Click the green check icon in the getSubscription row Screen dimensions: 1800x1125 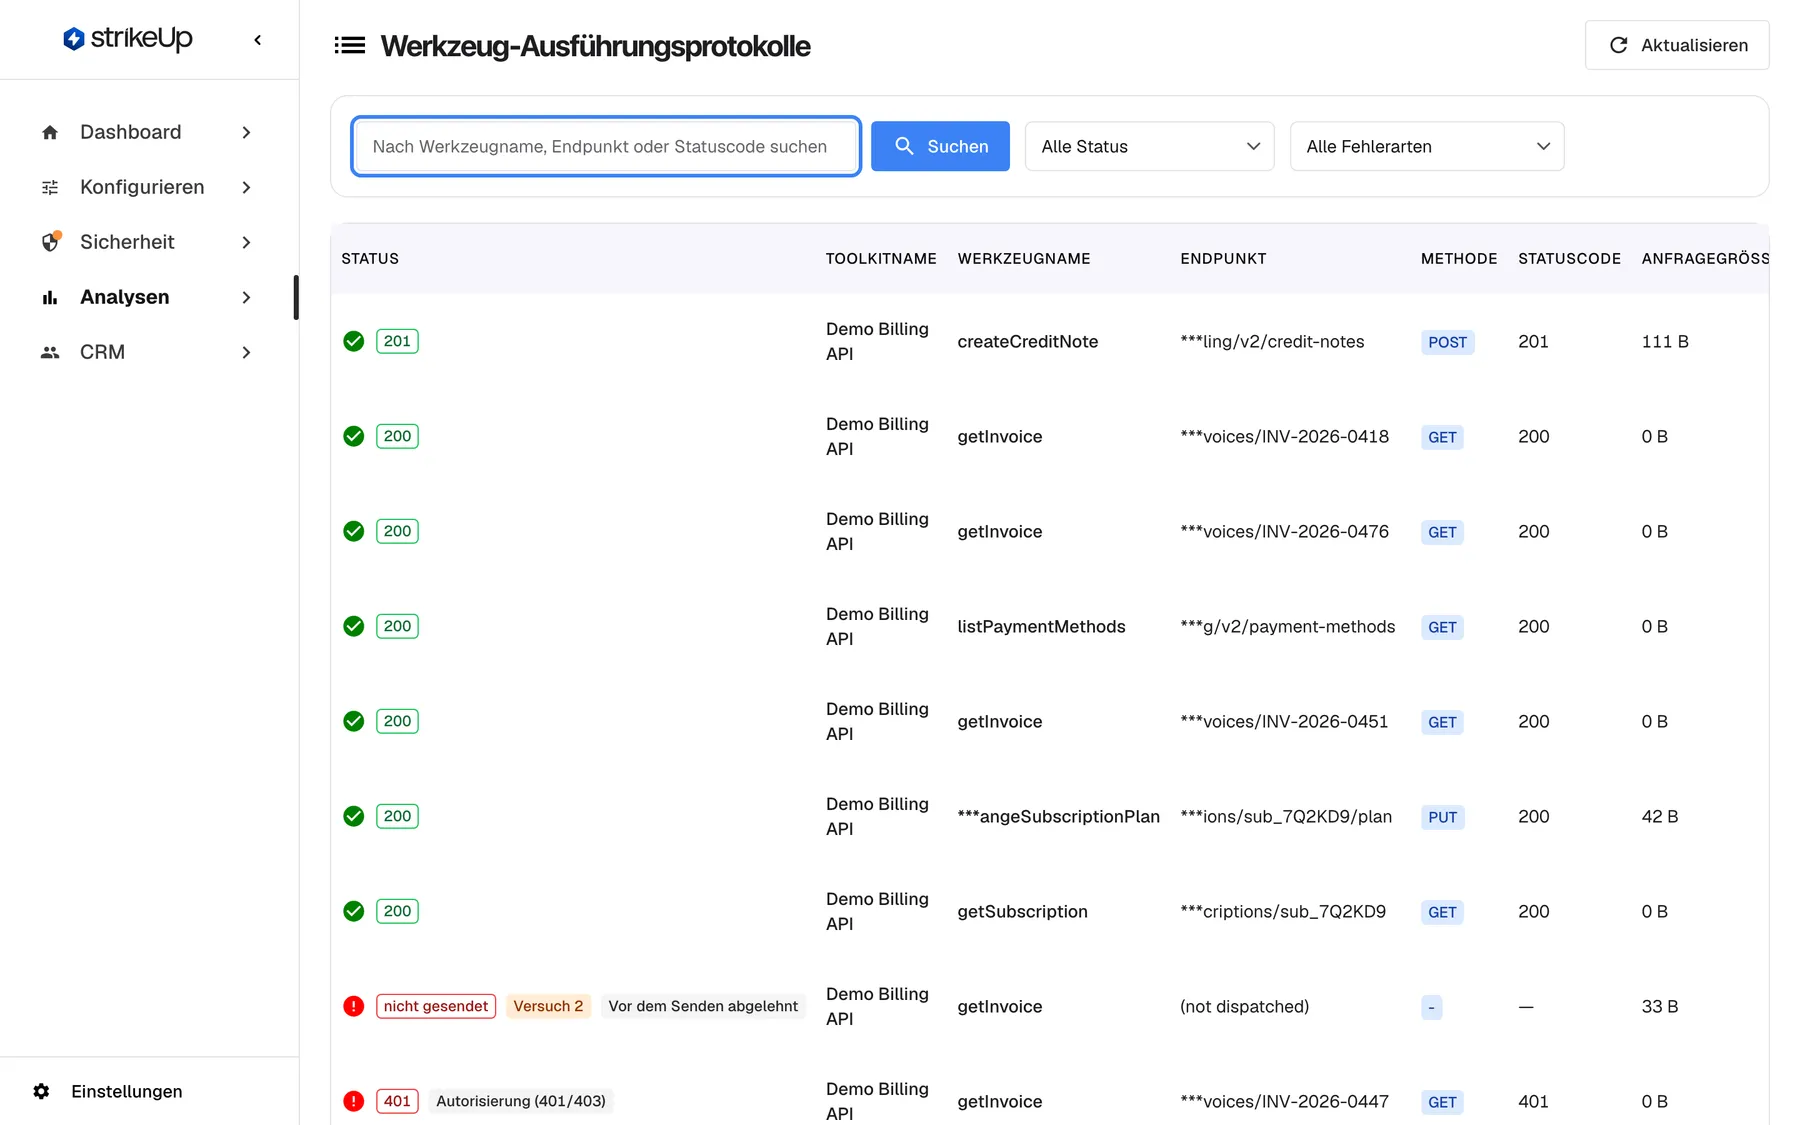[354, 911]
